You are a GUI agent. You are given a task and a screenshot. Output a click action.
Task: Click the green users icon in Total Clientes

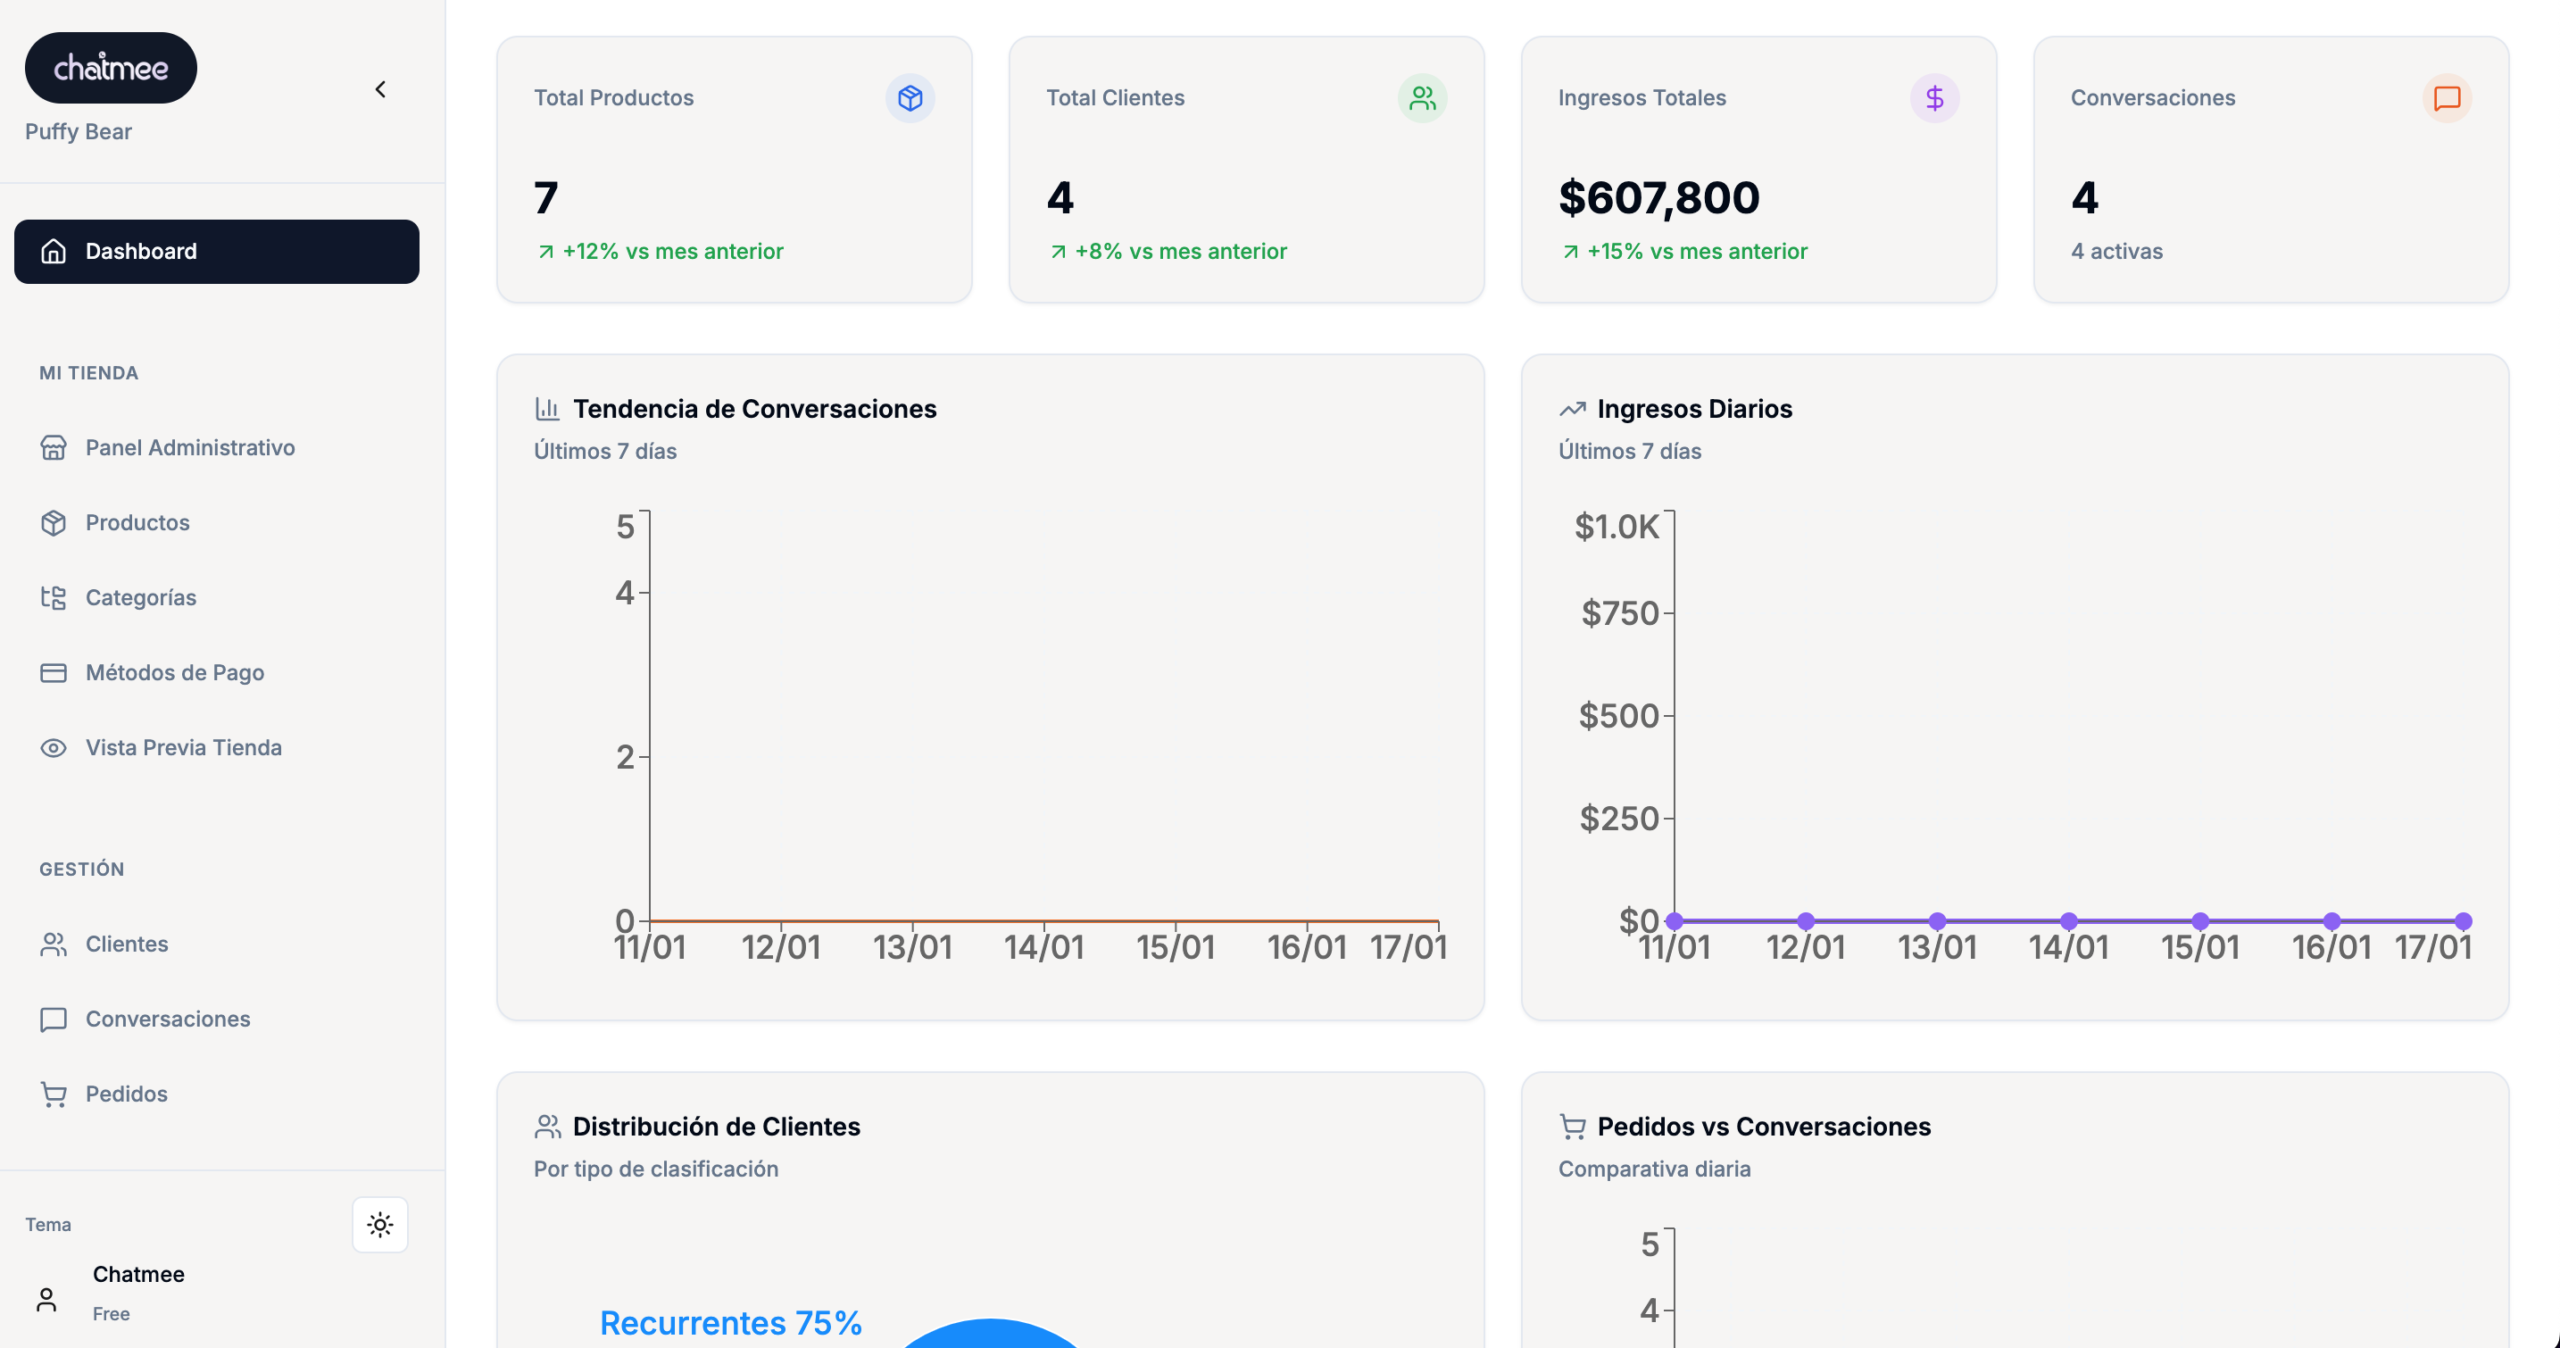click(x=1421, y=98)
